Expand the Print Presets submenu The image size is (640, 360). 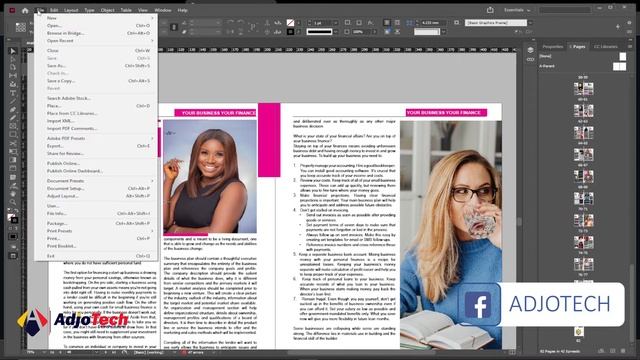[96, 231]
